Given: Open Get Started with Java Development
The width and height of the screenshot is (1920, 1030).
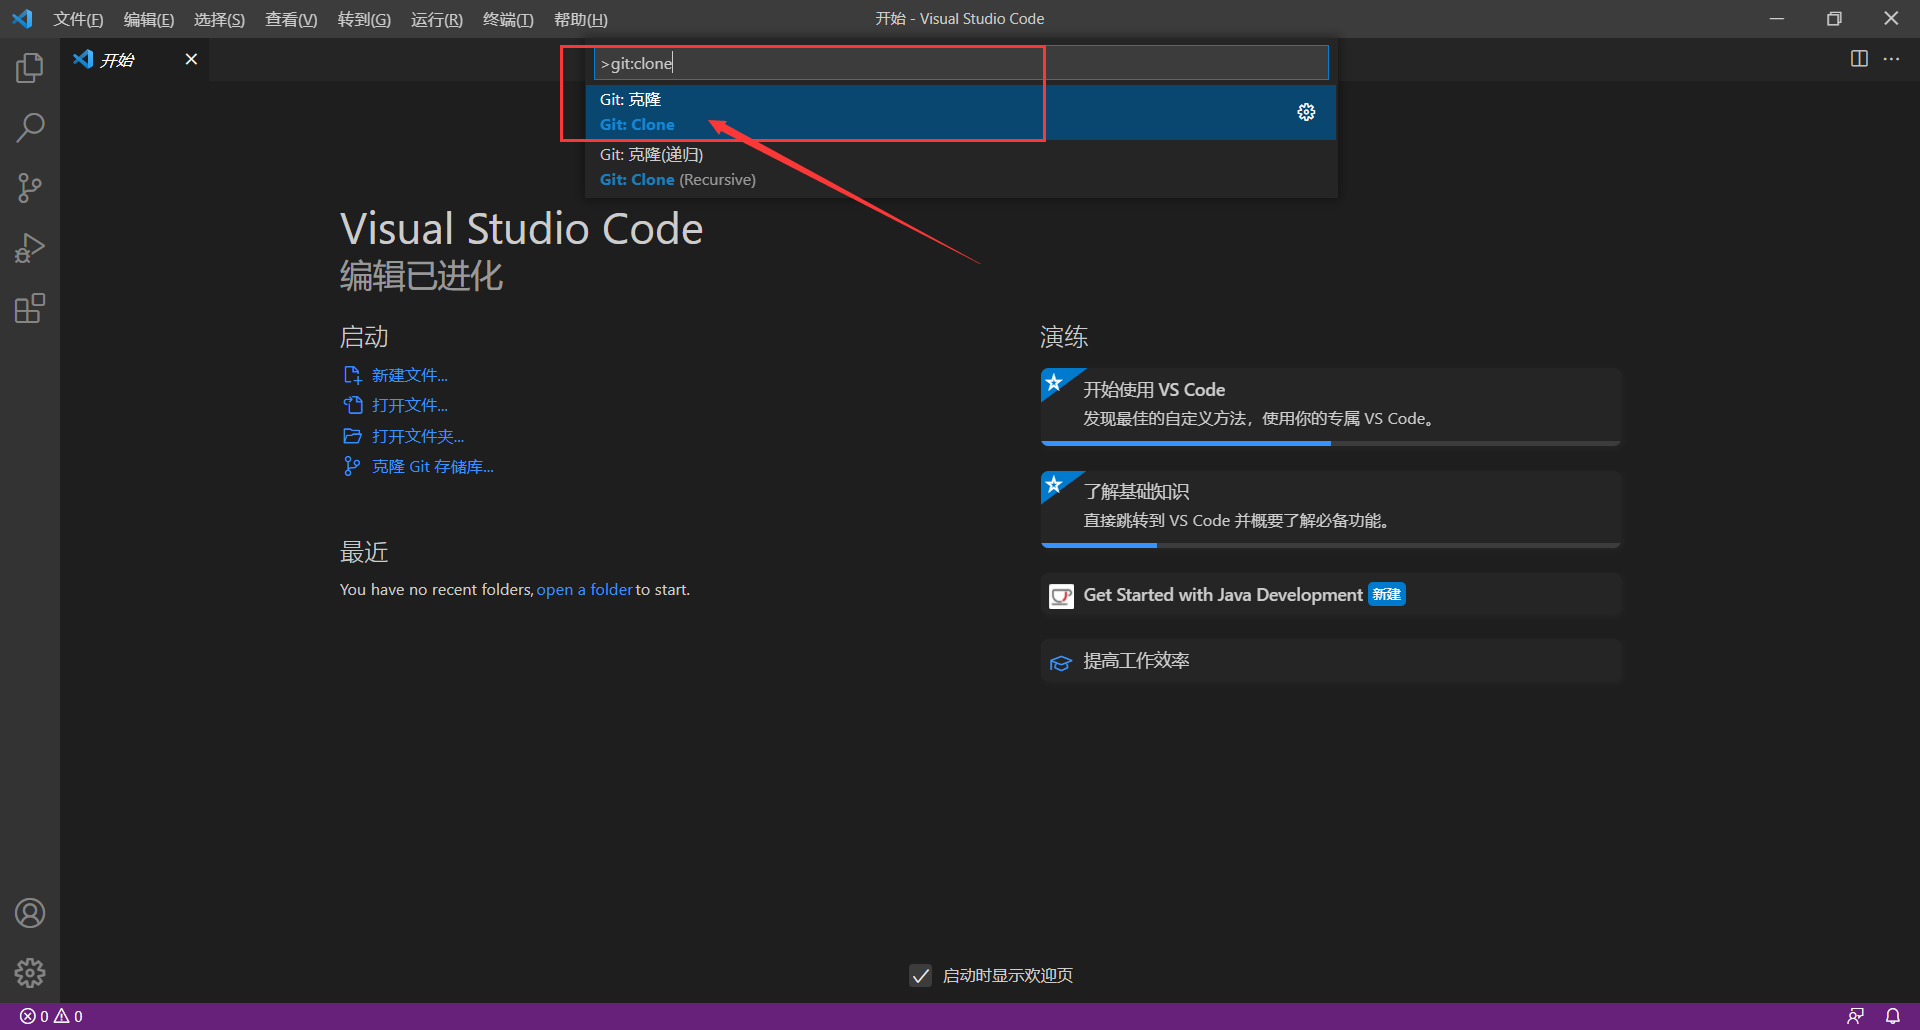Looking at the screenshot, I should pyautogui.click(x=1330, y=595).
